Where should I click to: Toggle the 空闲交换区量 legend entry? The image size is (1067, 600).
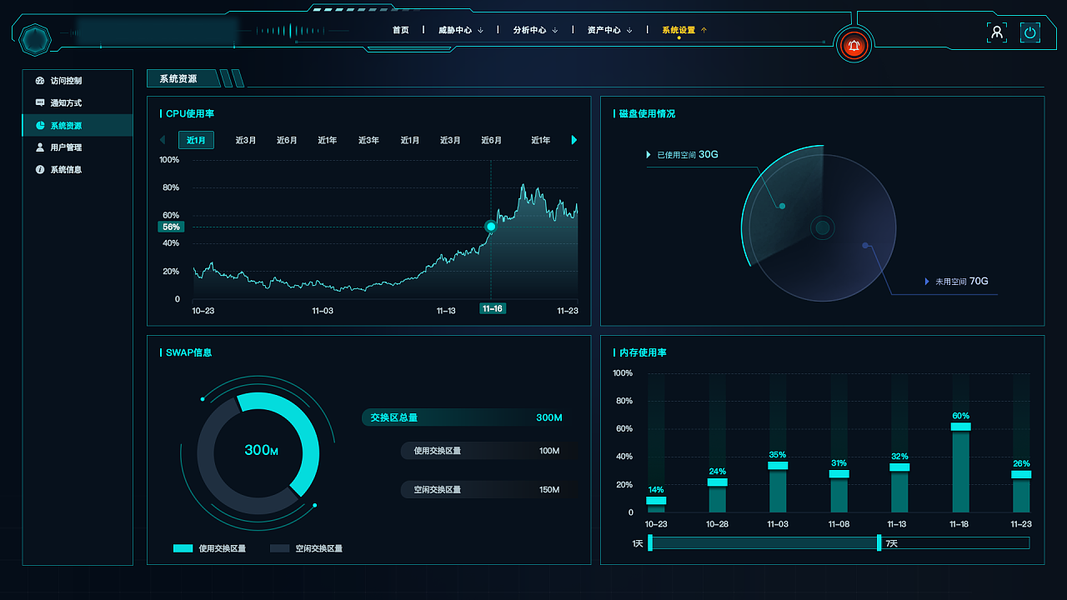click(x=306, y=548)
